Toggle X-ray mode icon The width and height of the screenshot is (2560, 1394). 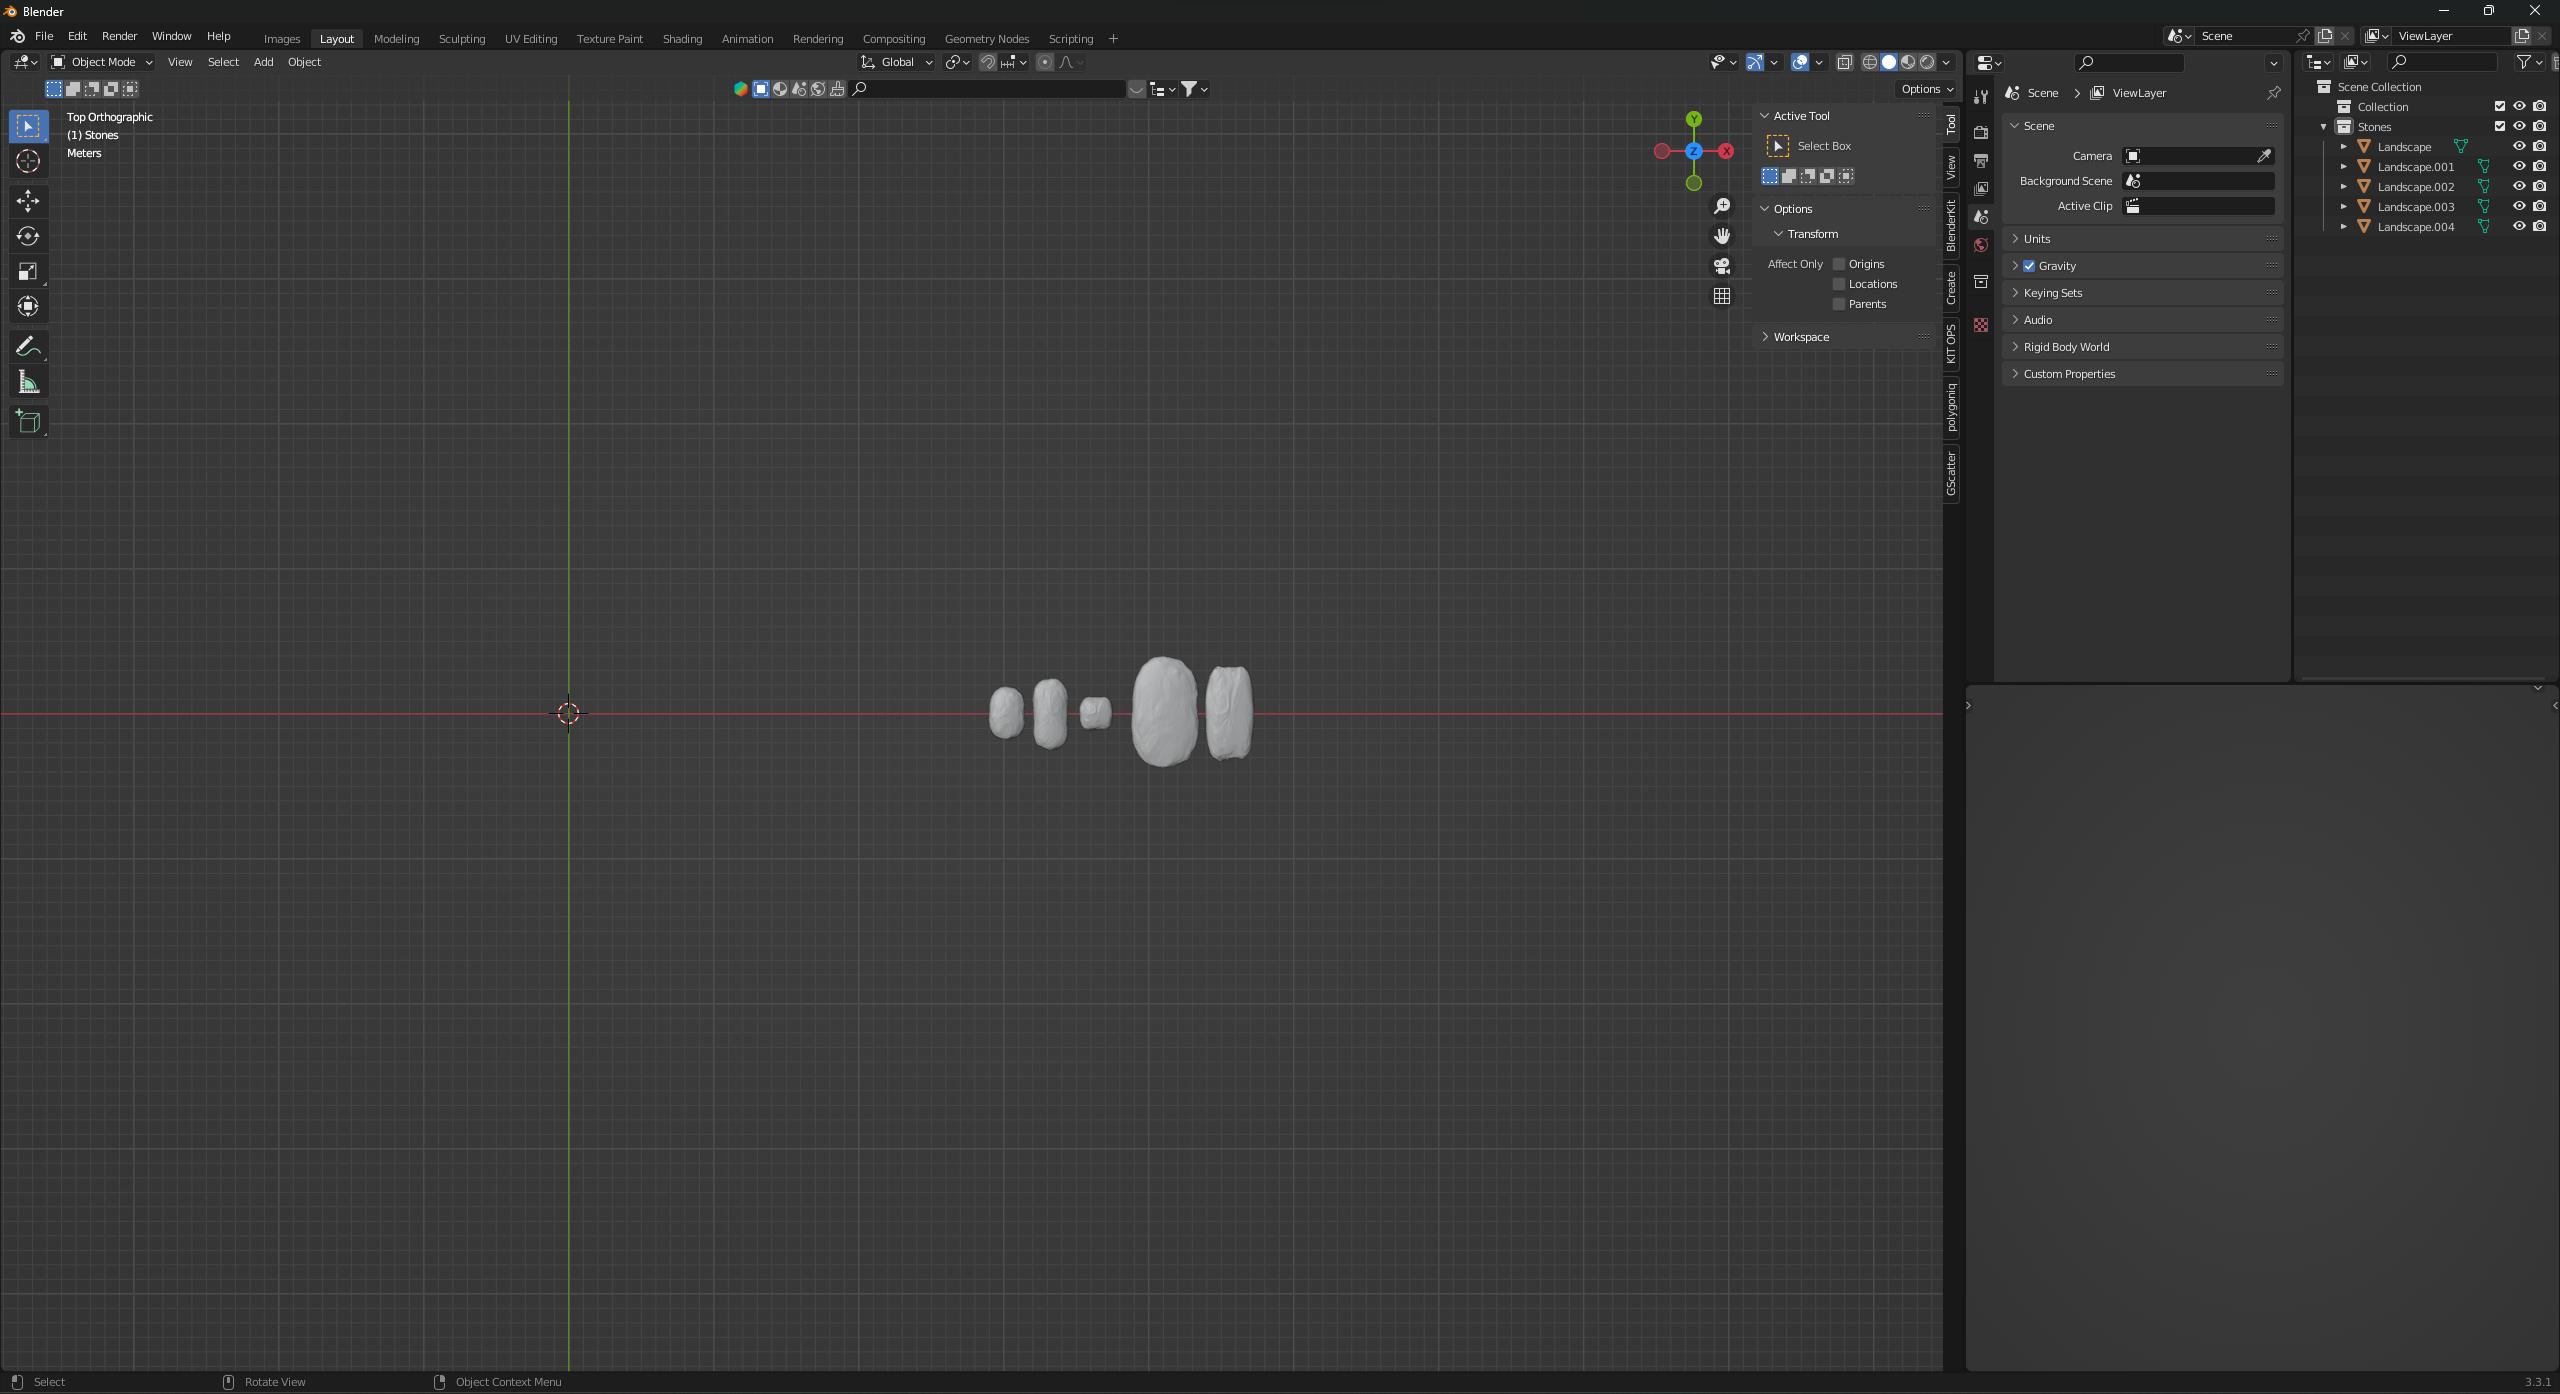click(x=1845, y=62)
